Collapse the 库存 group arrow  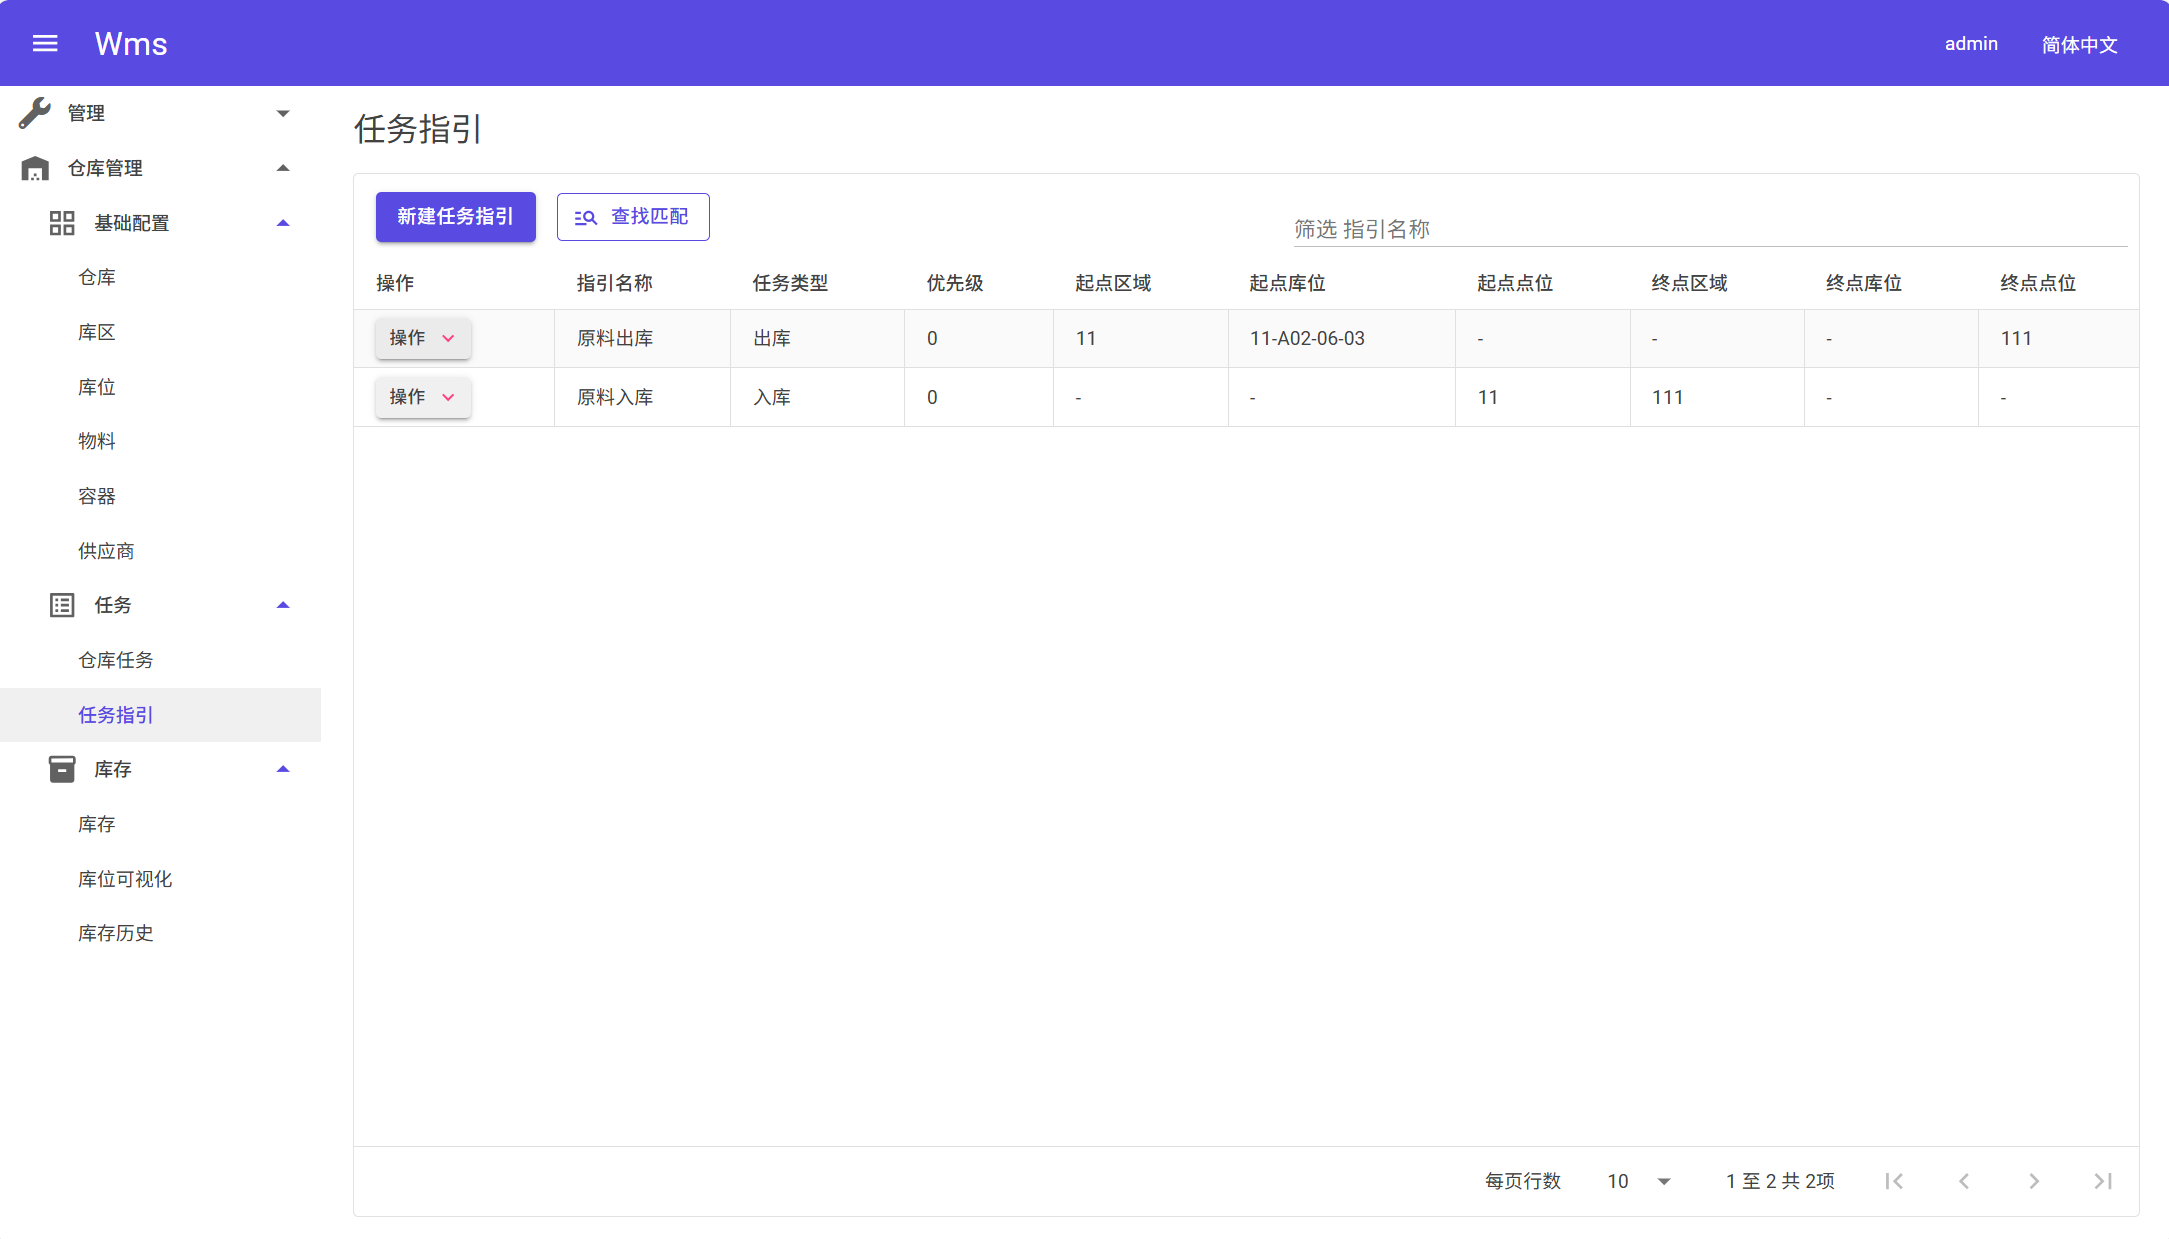coord(283,769)
